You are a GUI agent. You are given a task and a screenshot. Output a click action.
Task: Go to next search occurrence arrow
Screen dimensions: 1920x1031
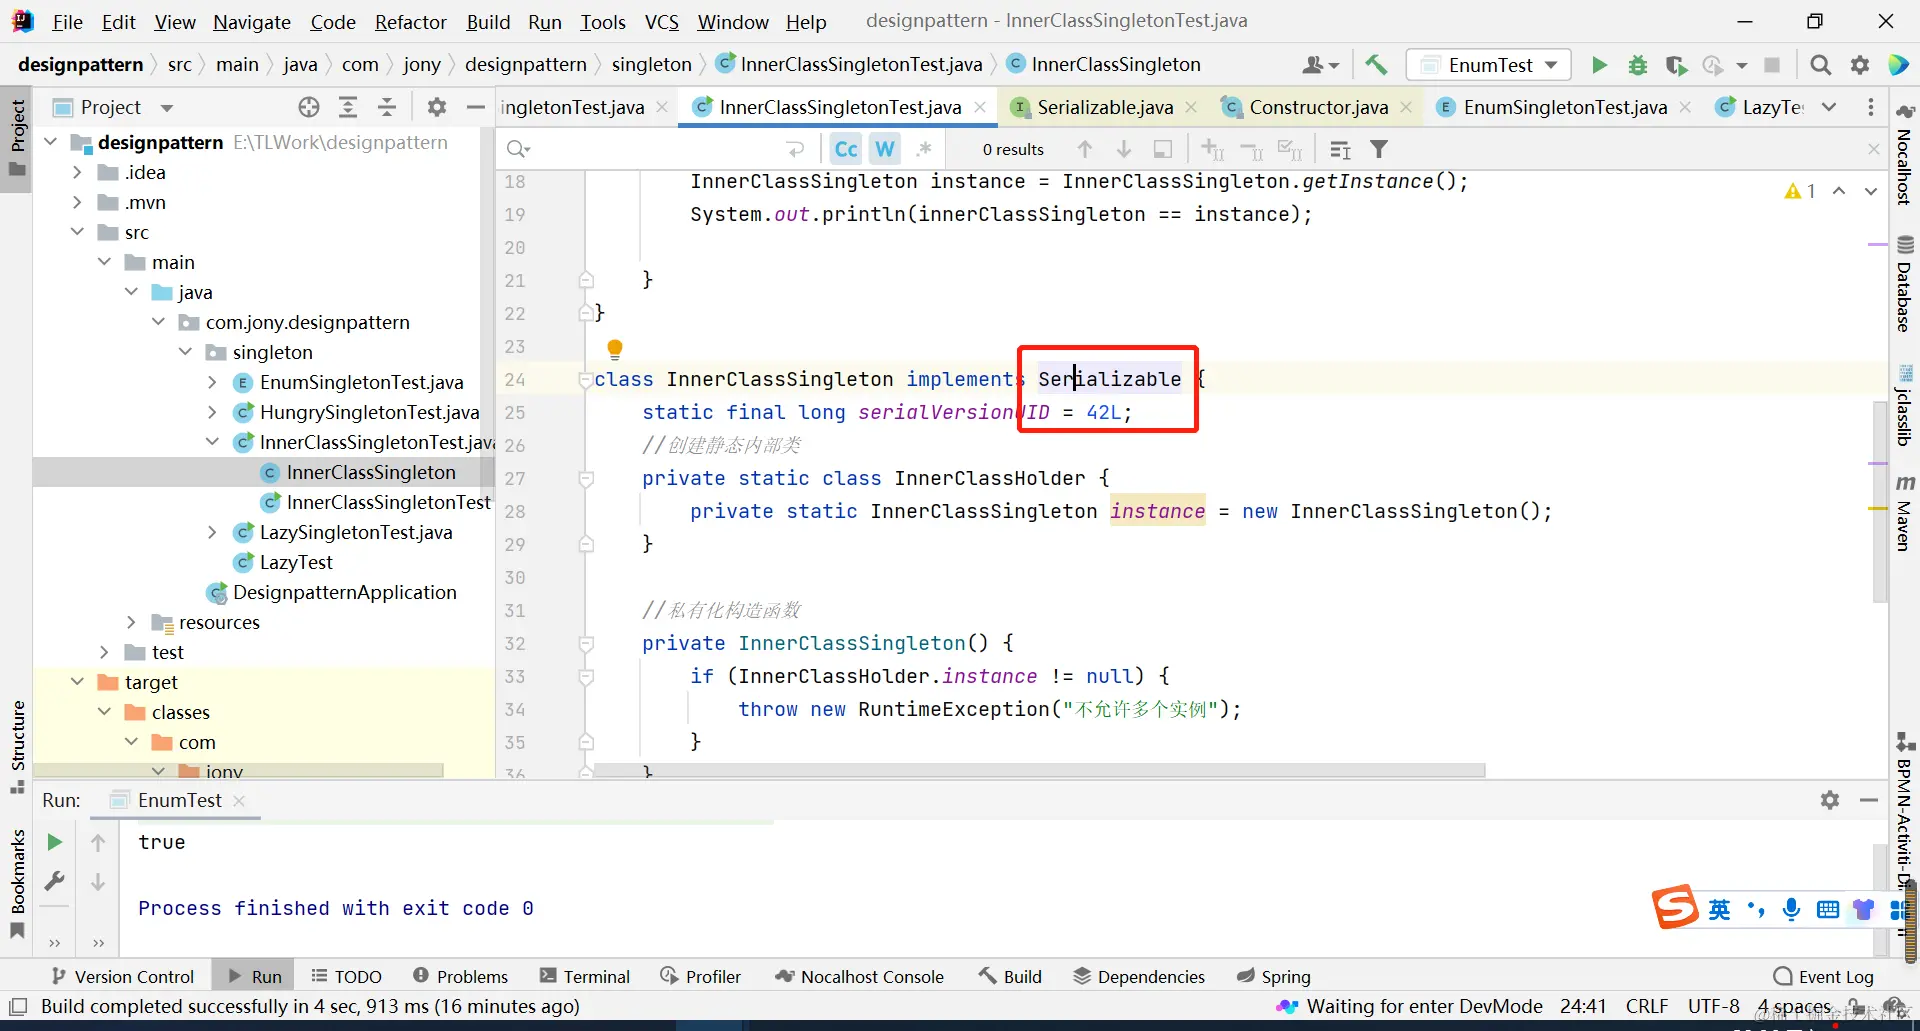coord(1124,149)
